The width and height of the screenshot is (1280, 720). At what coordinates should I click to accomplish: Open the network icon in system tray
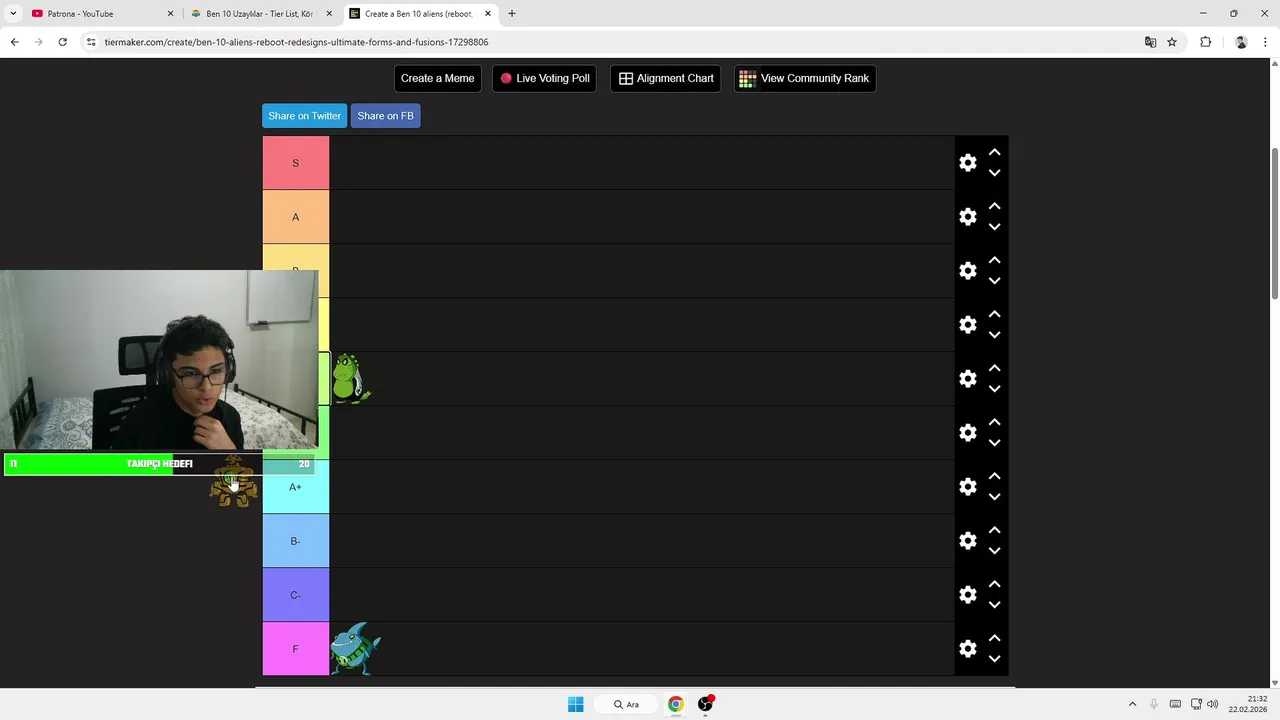point(1196,704)
